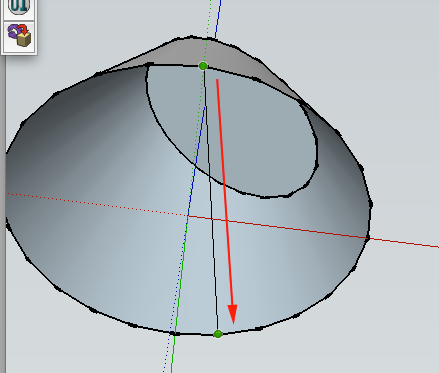This screenshot has width=439, height=373.
Task: Click the solid blue axis above the cone
Action: tap(218, 19)
